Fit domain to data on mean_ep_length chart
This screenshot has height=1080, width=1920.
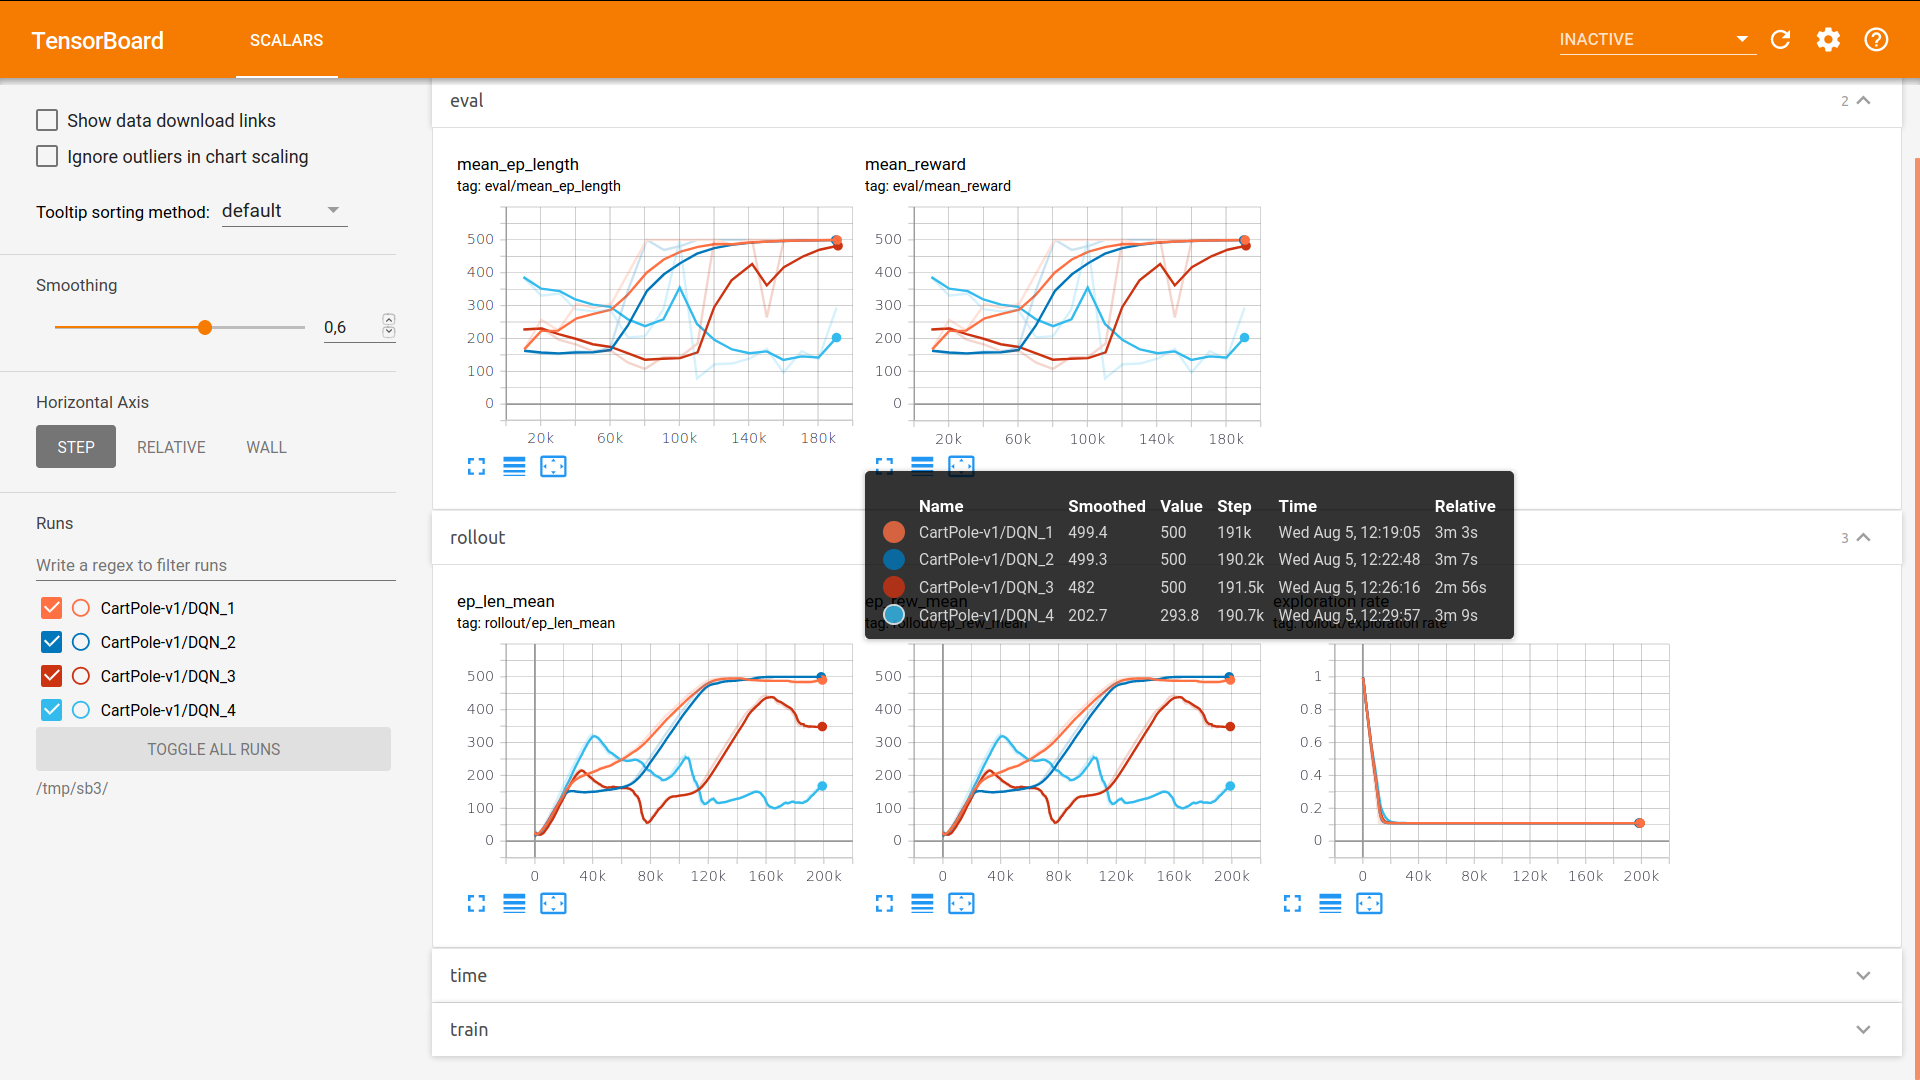[x=553, y=467]
